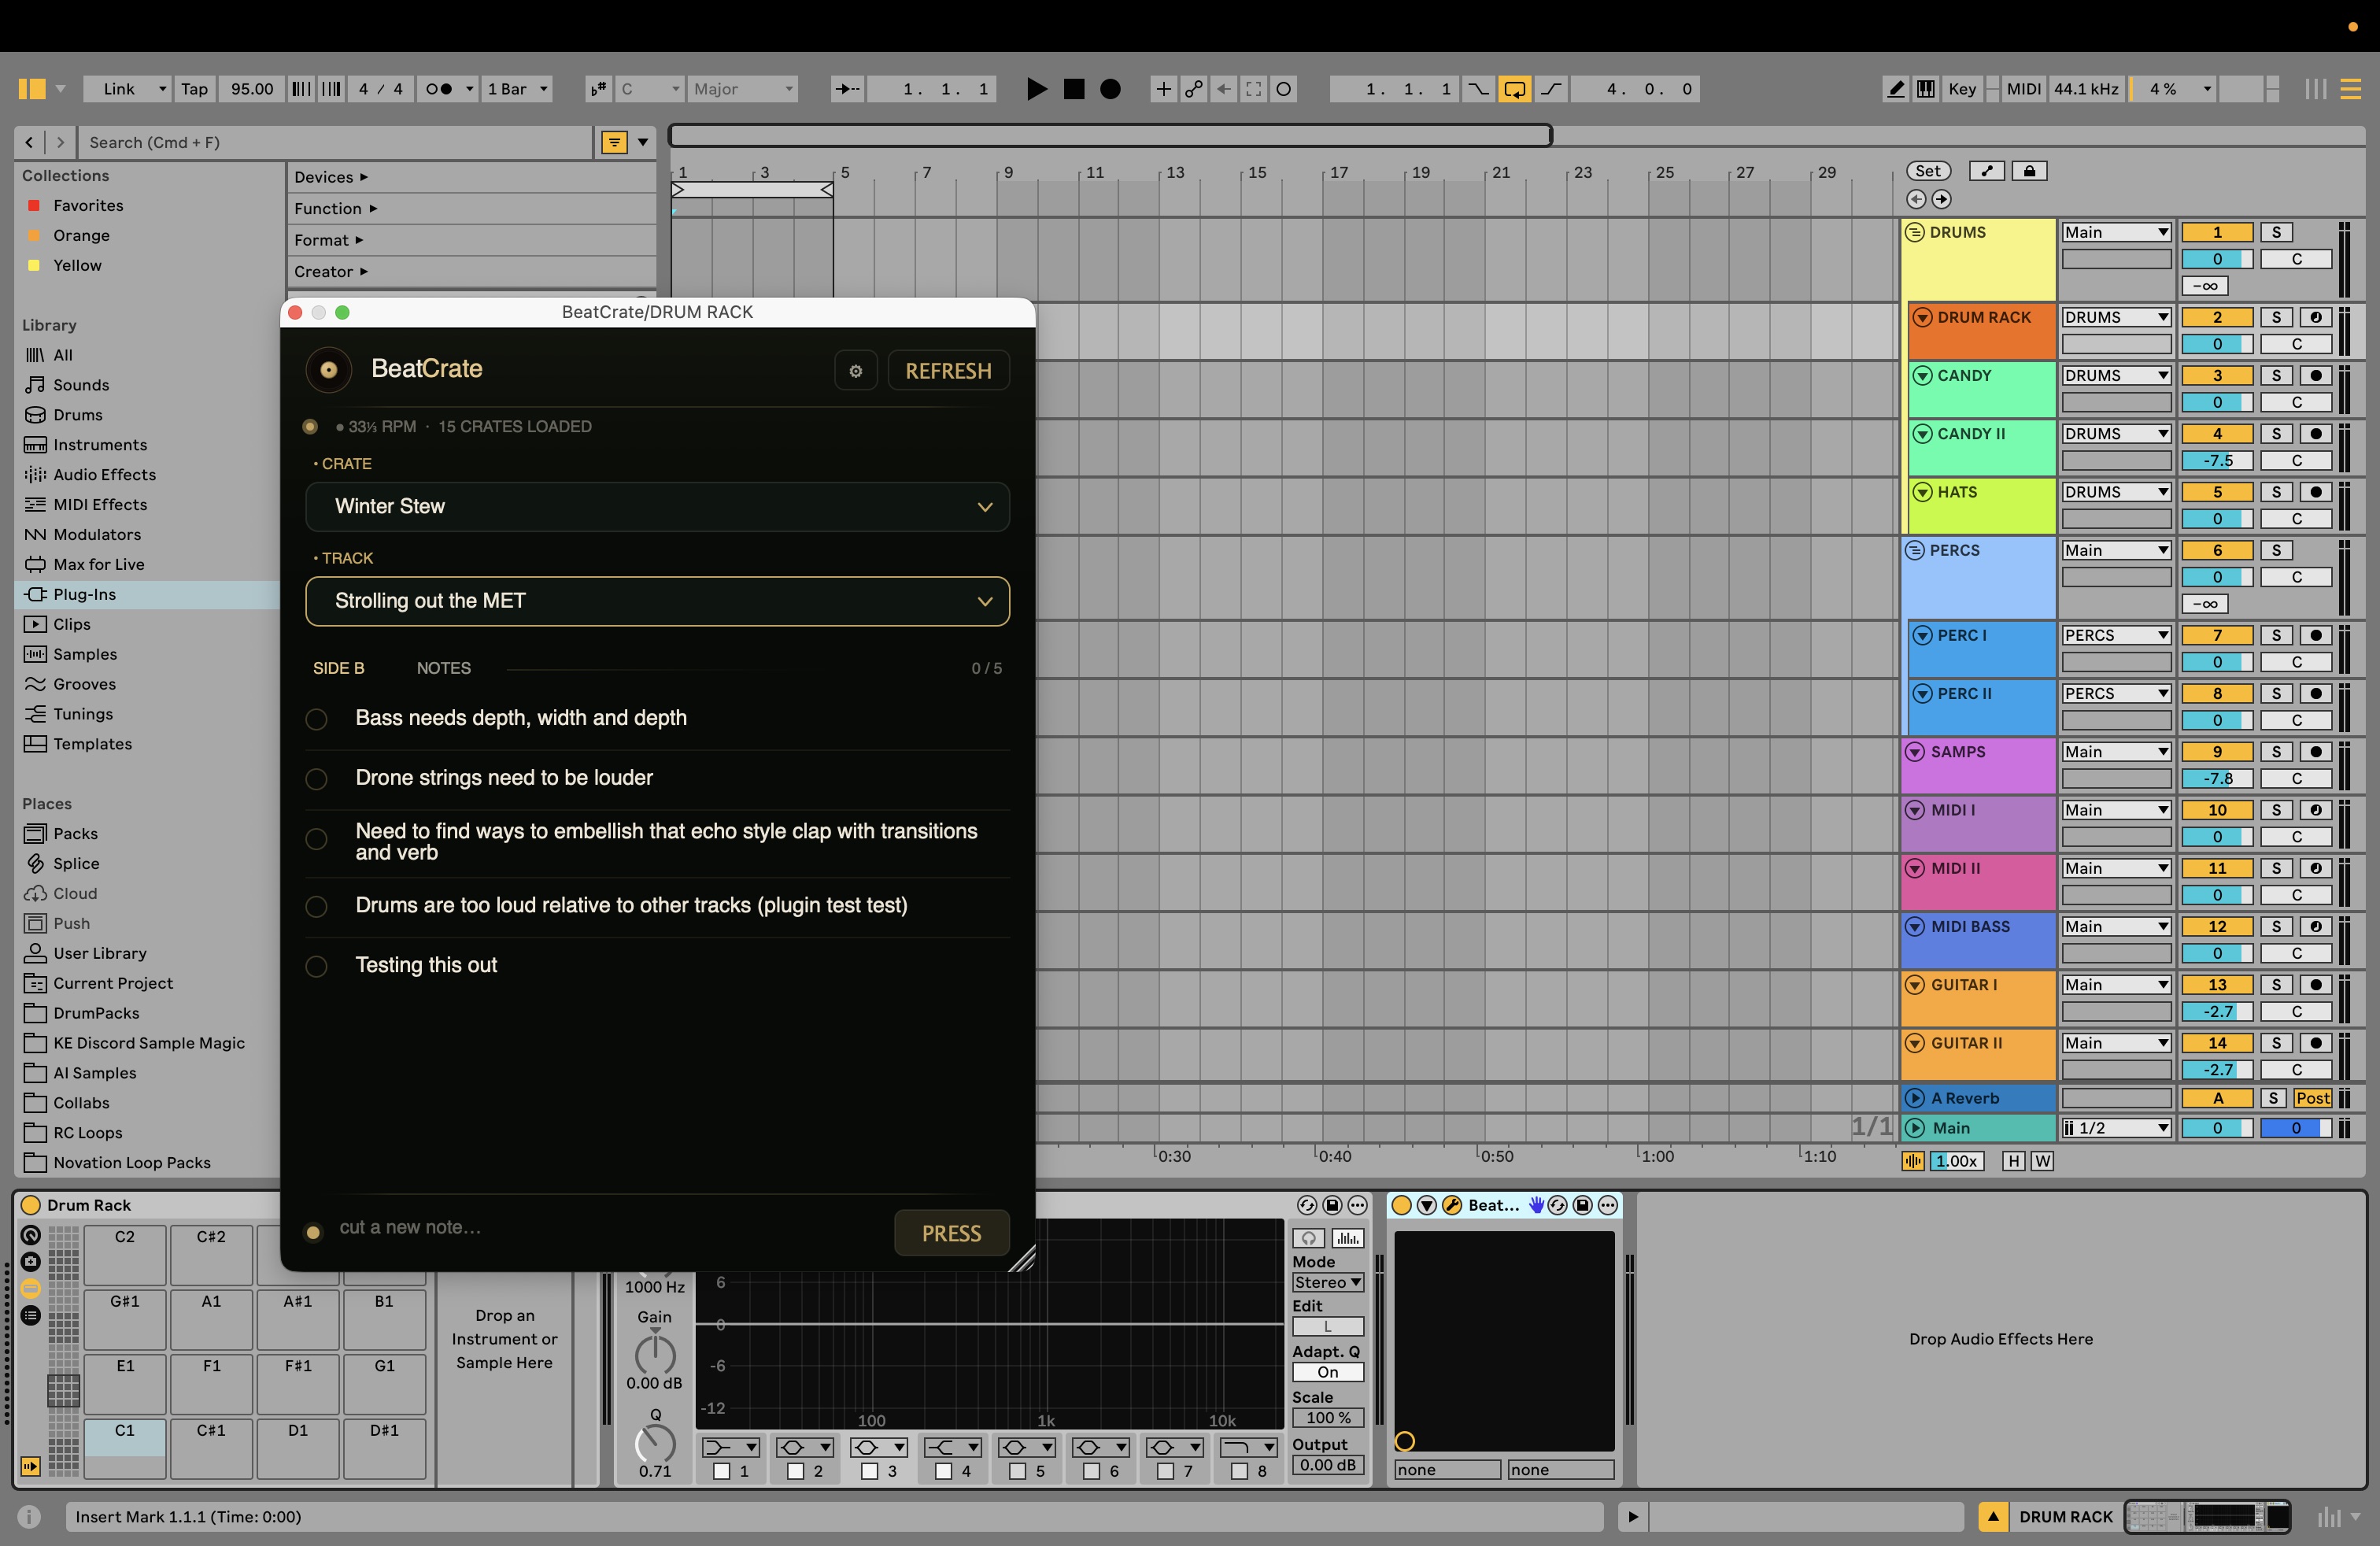Open the Link options dropdown

click(x=127, y=89)
